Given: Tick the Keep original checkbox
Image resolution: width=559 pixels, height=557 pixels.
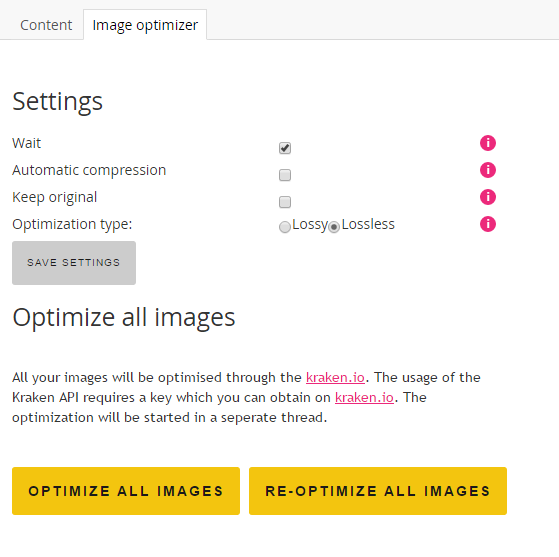Looking at the screenshot, I should 285,202.
